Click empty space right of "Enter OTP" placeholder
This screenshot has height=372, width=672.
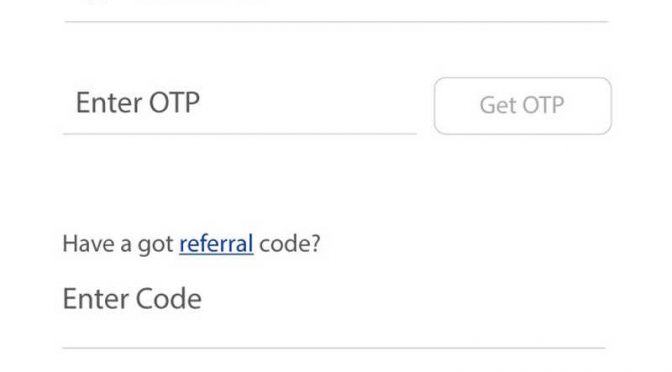[309, 103]
